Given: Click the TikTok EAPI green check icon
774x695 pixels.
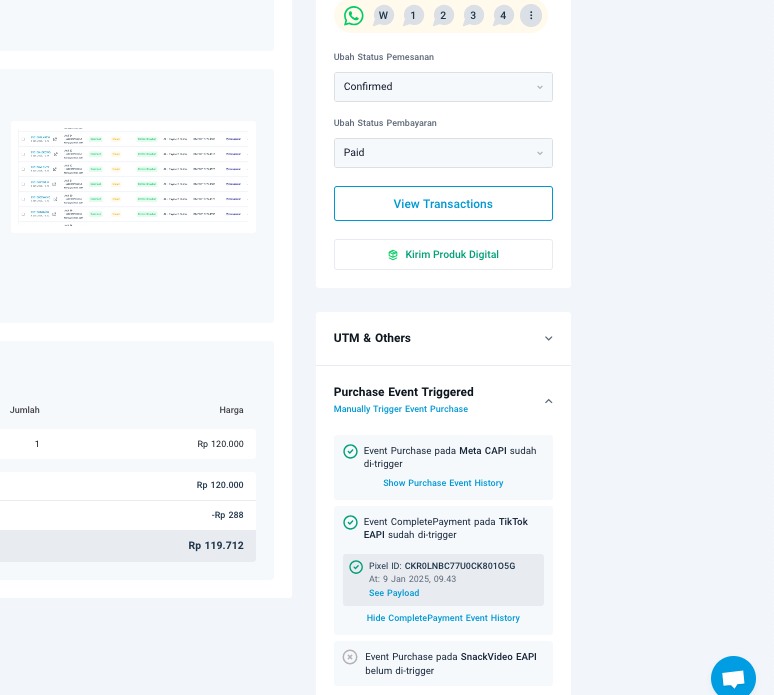Looking at the screenshot, I should [x=350, y=523].
